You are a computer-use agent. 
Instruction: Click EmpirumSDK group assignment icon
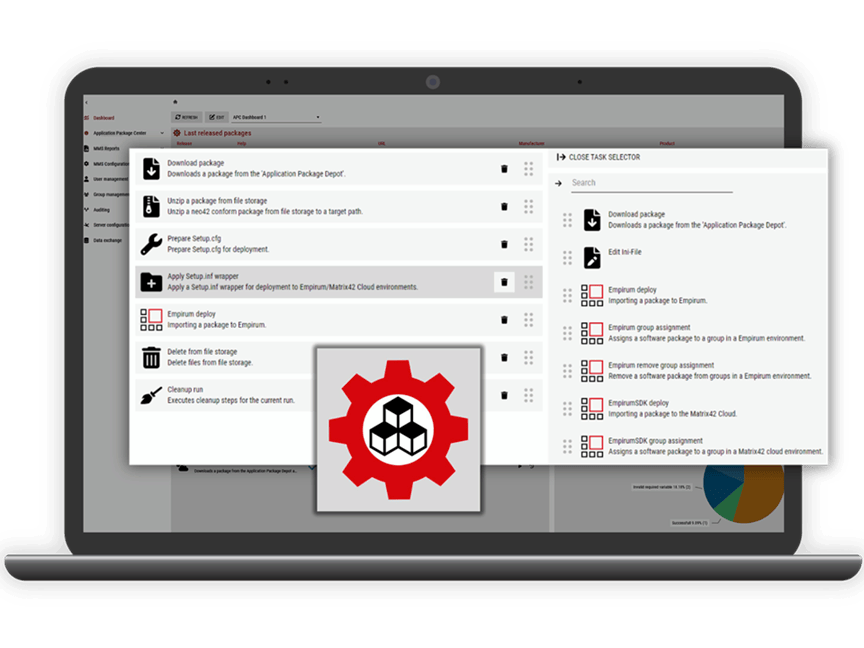click(x=592, y=446)
